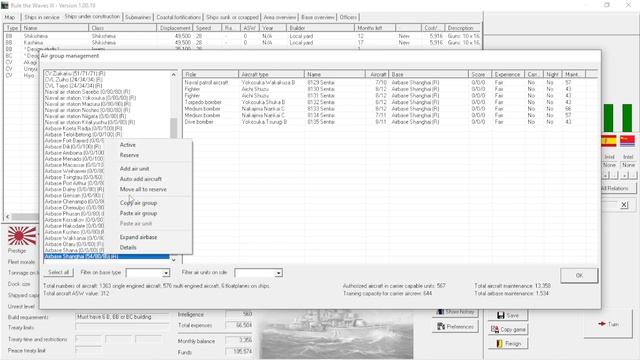
Task: Choose Copy air group
Action: click(138, 203)
